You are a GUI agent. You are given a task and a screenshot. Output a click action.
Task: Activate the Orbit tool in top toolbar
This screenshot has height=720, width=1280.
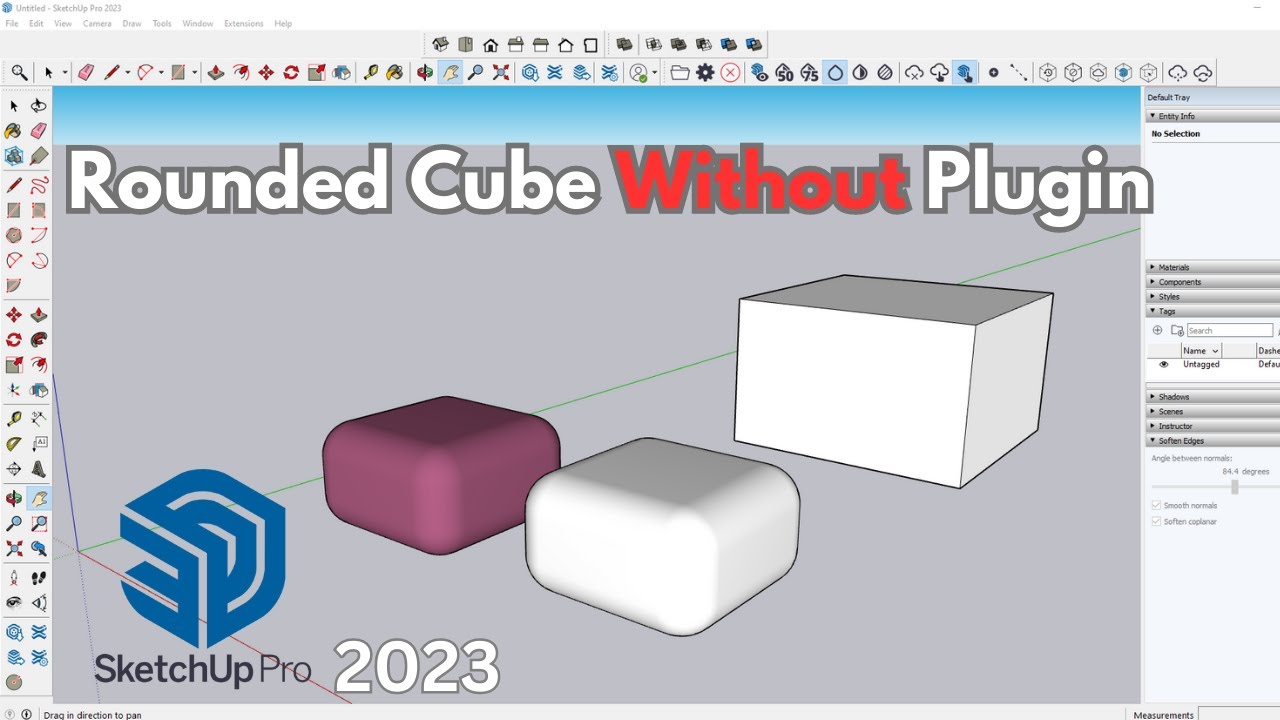[x=424, y=73]
